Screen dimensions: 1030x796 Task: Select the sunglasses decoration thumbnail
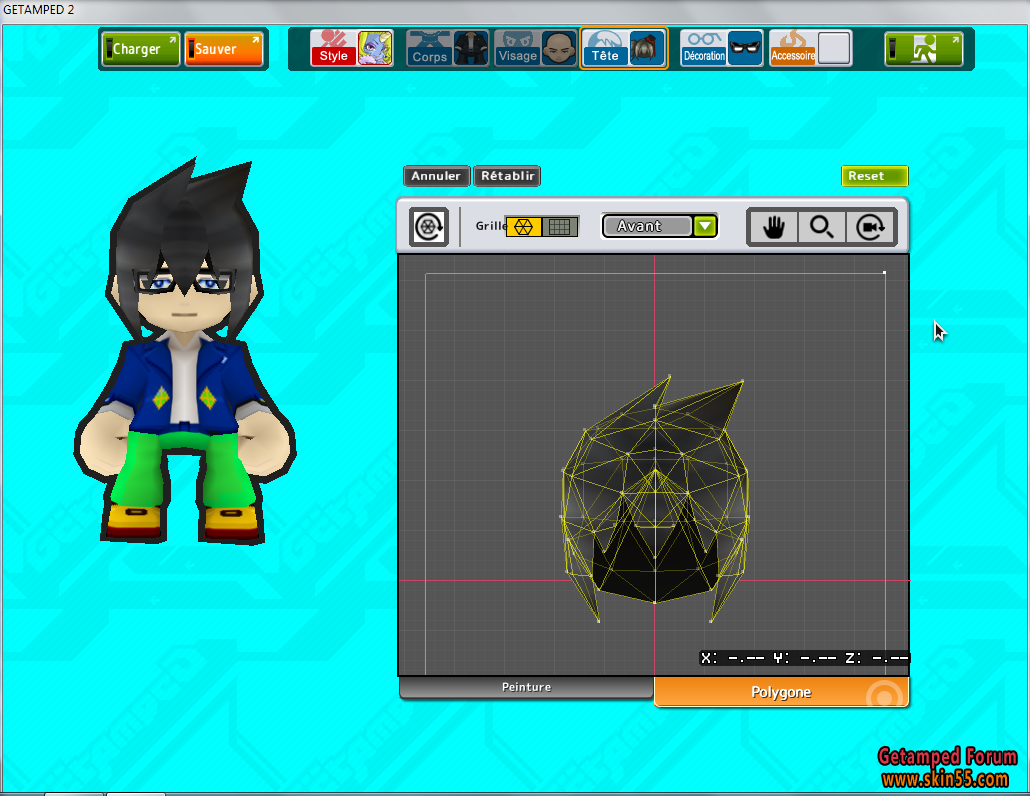(746, 48)
